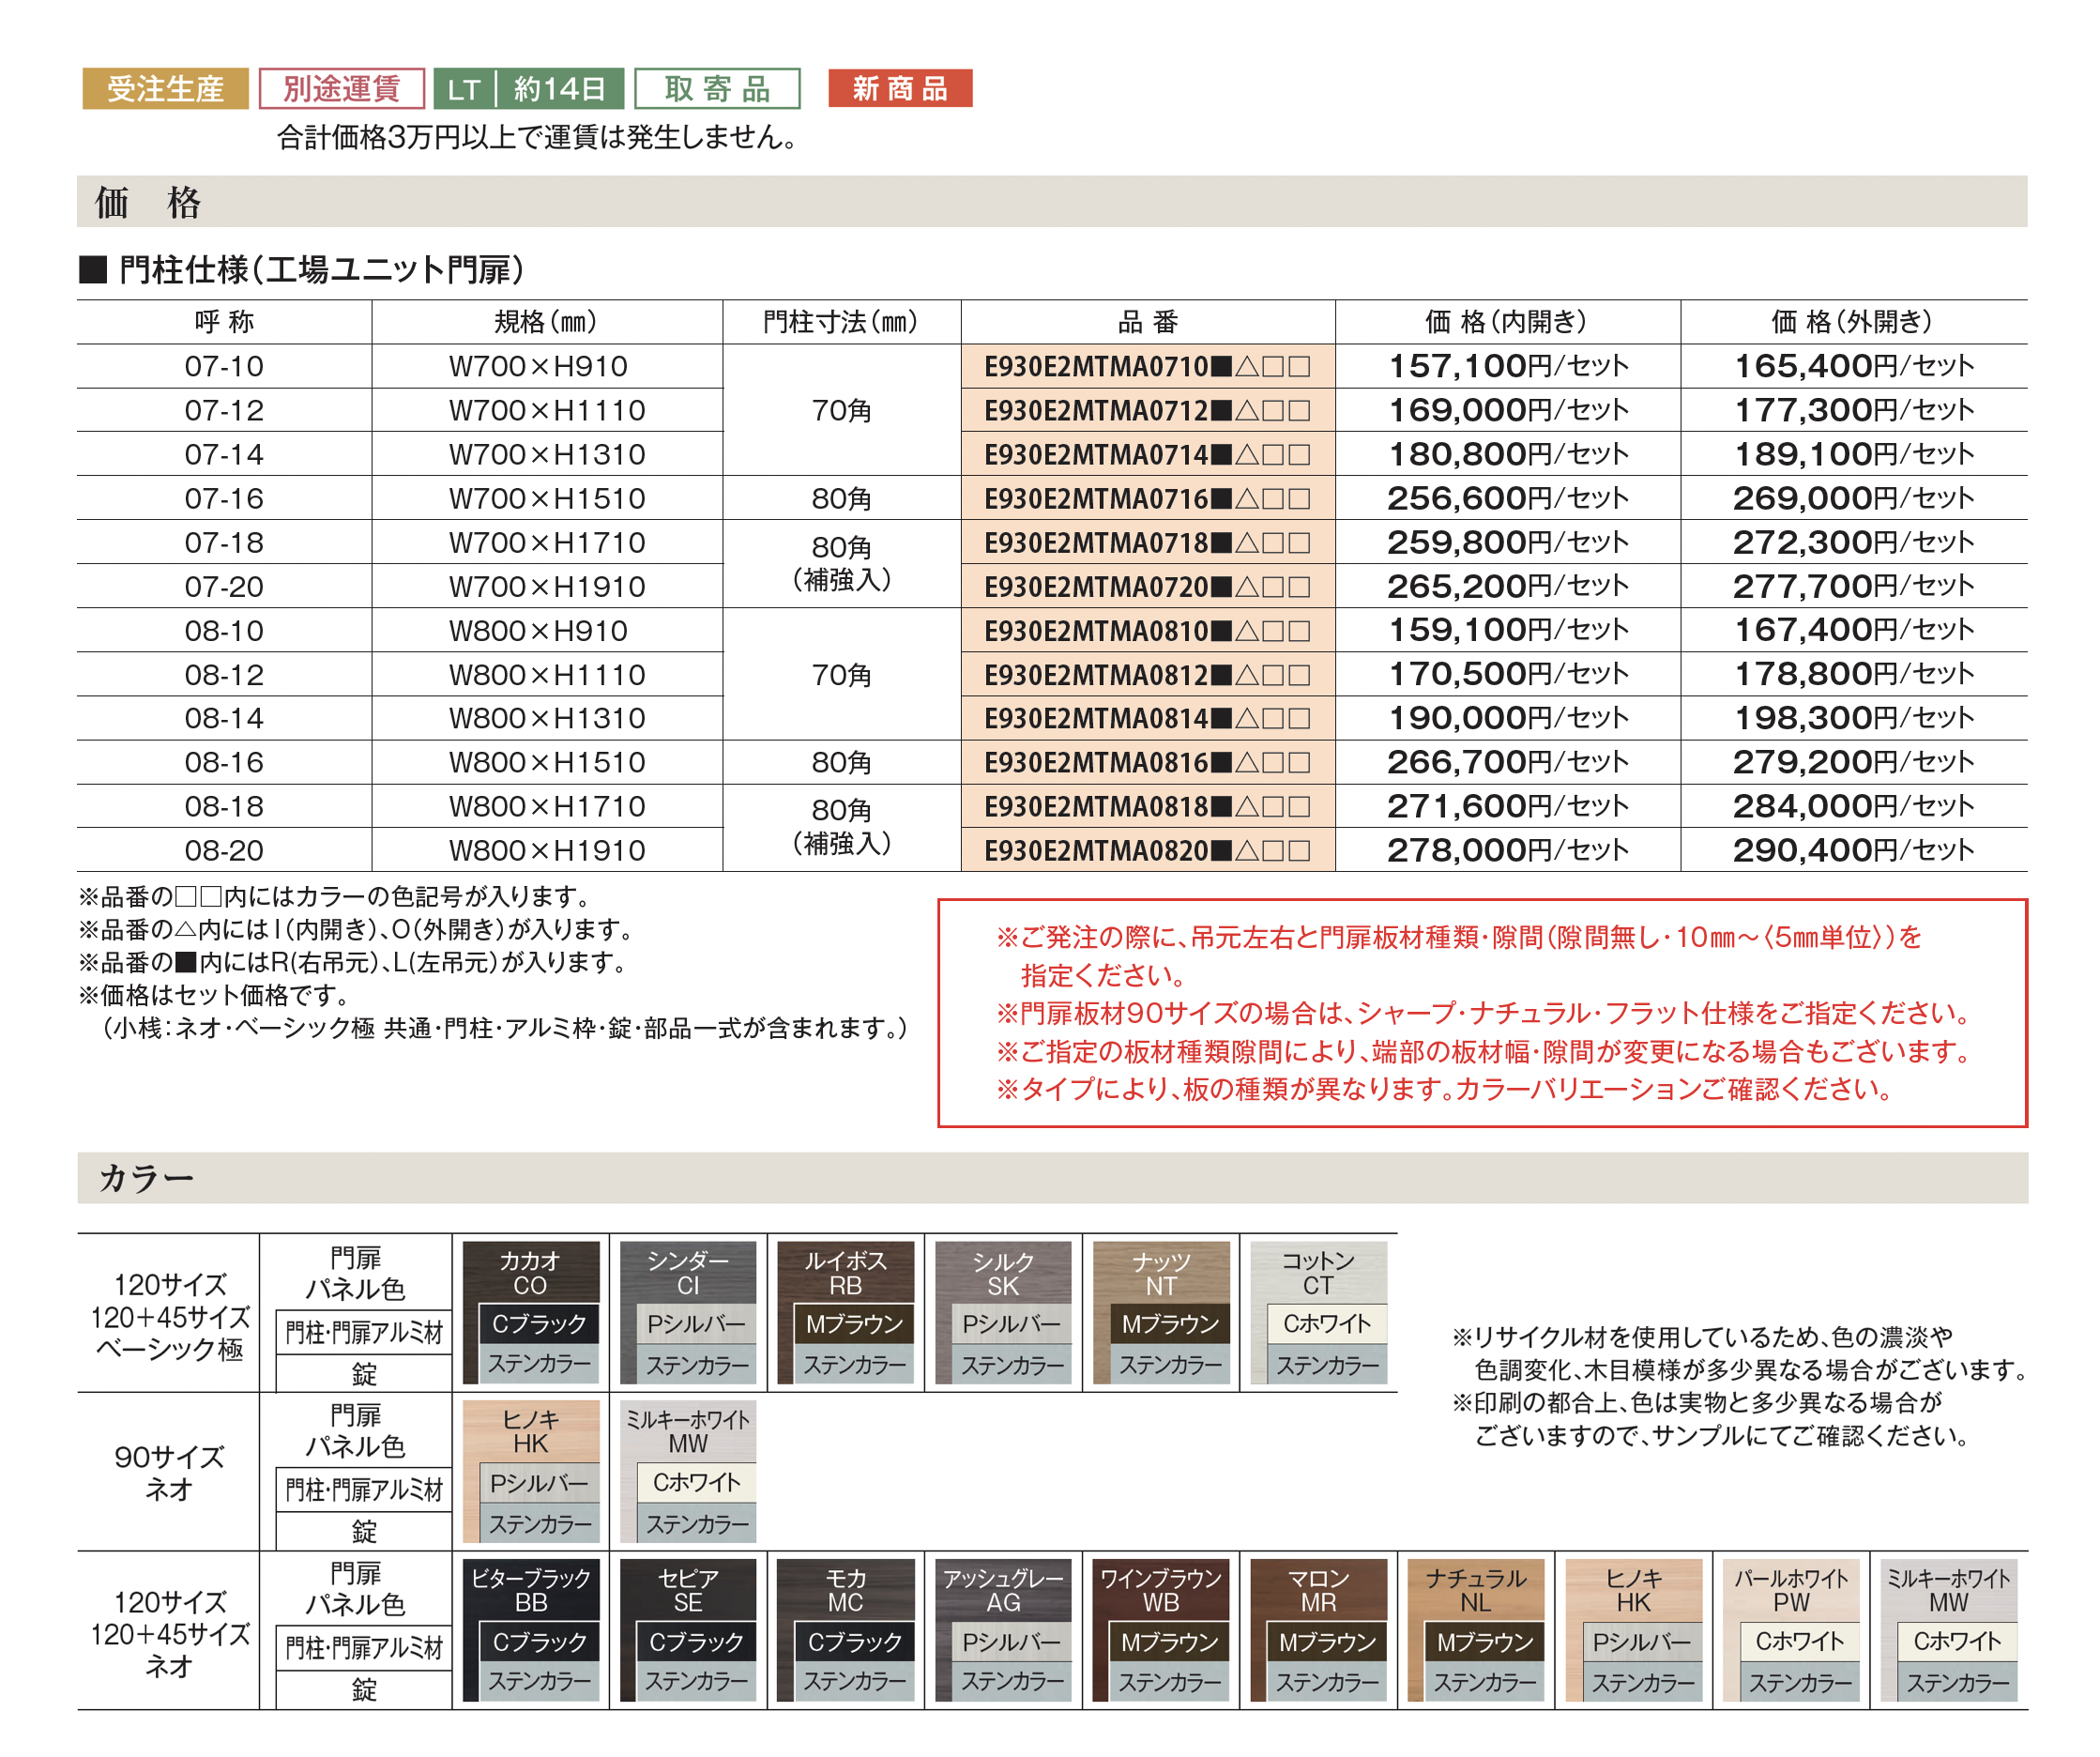Click the 別途運賃 badge
This screenshot has height=1757, width=2100.
coord(341,89)
